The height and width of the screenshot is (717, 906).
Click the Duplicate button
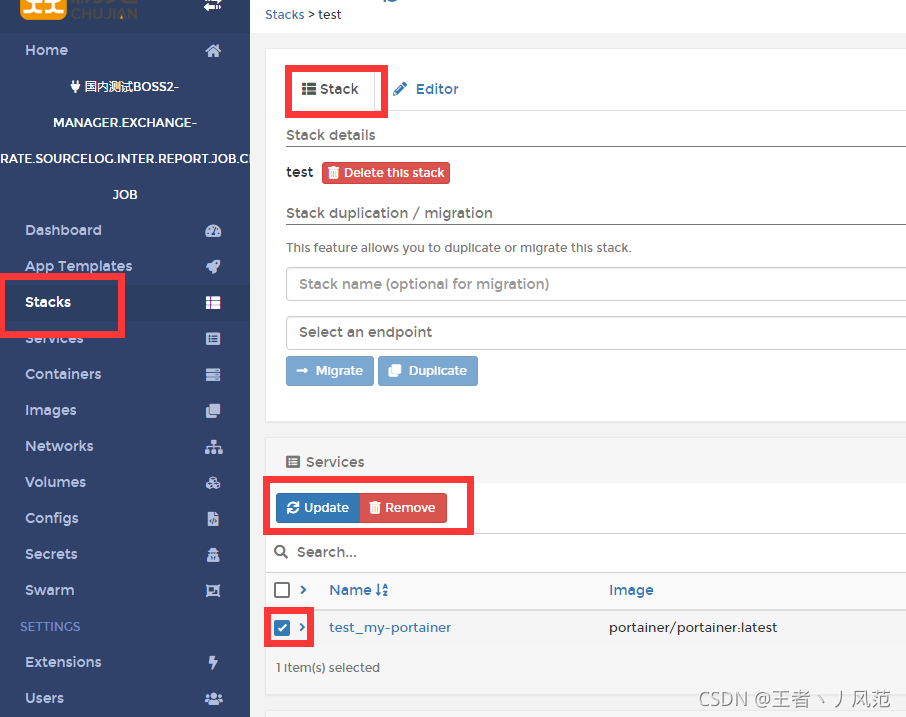pyautogui.click(x=428, y=371)
